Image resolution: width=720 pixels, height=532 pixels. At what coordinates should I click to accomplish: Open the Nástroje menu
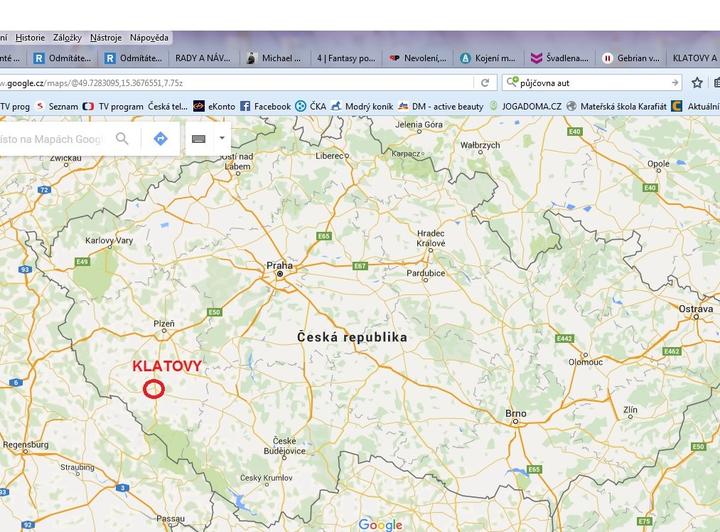point(106,37)
